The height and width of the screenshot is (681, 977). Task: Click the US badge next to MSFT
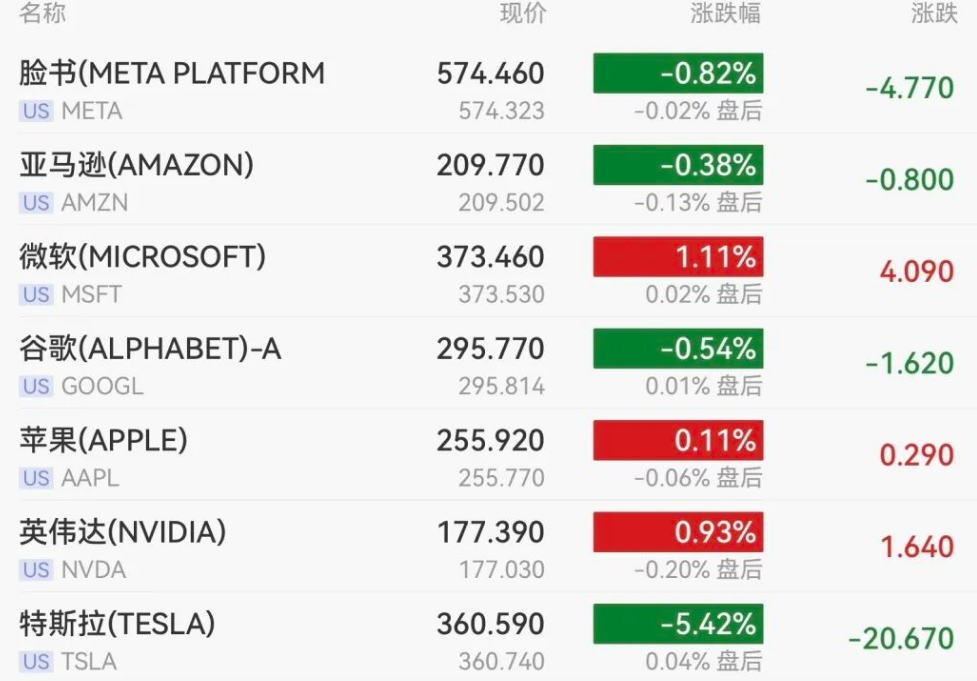pyautogui.click(x=36, y=295)
